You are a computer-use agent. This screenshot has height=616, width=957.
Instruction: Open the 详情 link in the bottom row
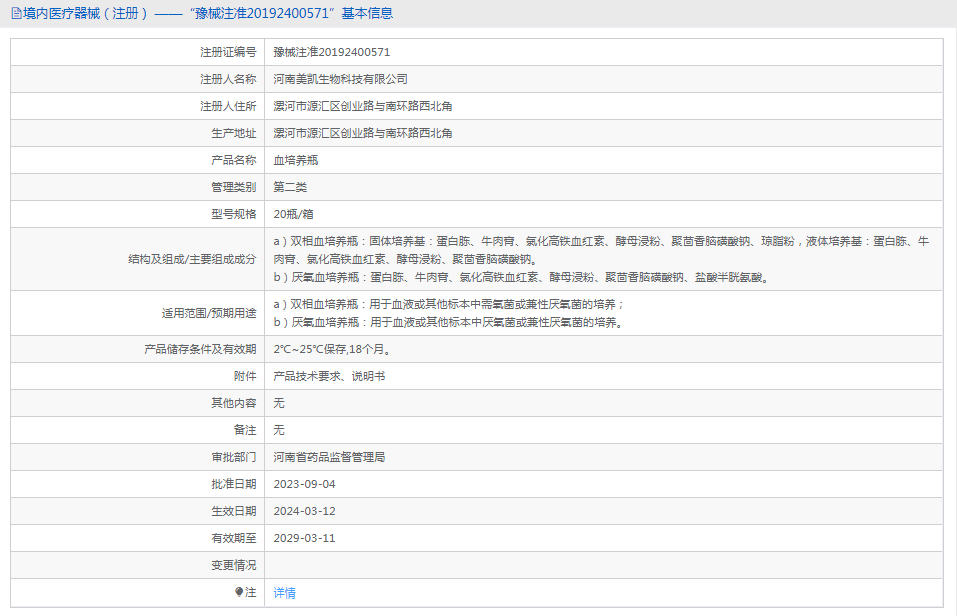point(284,593)
